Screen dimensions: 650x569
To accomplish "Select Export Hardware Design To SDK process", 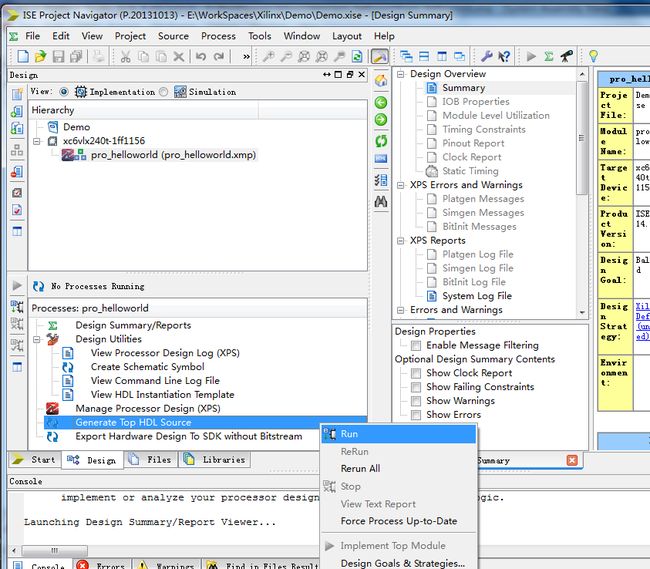I will point(189,436).
